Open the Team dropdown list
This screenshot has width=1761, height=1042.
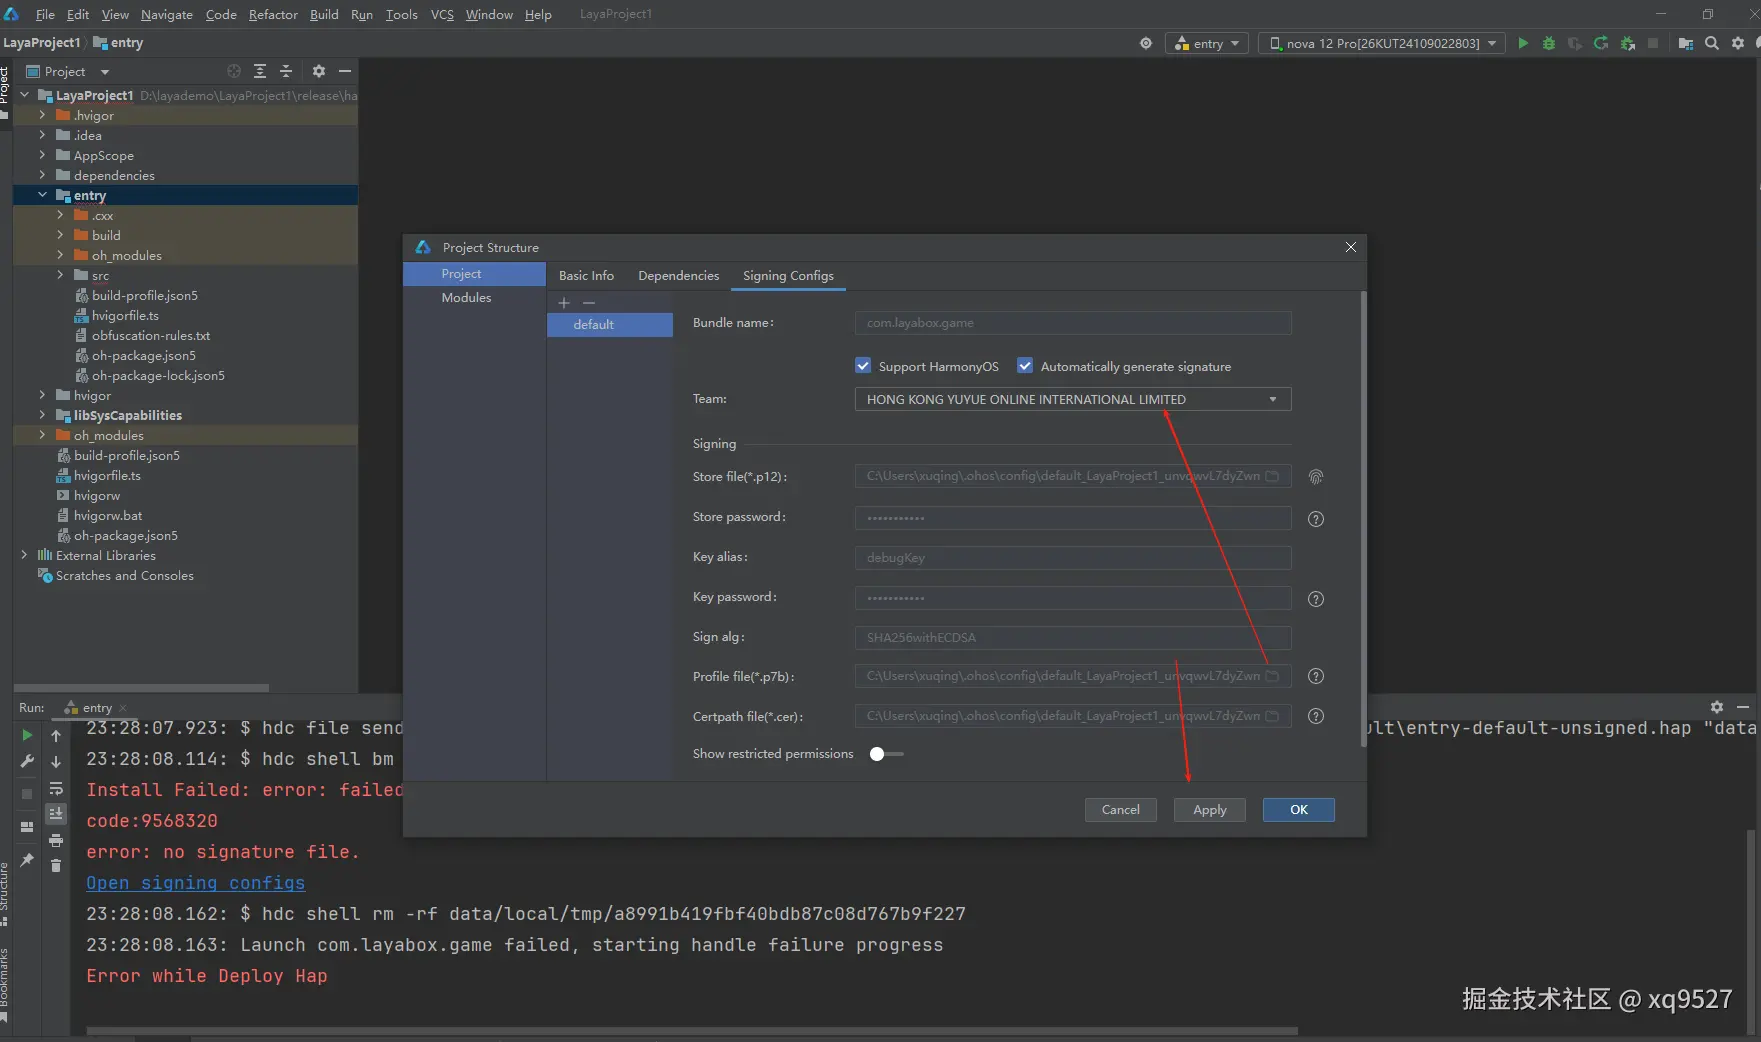click(1272, 399)
